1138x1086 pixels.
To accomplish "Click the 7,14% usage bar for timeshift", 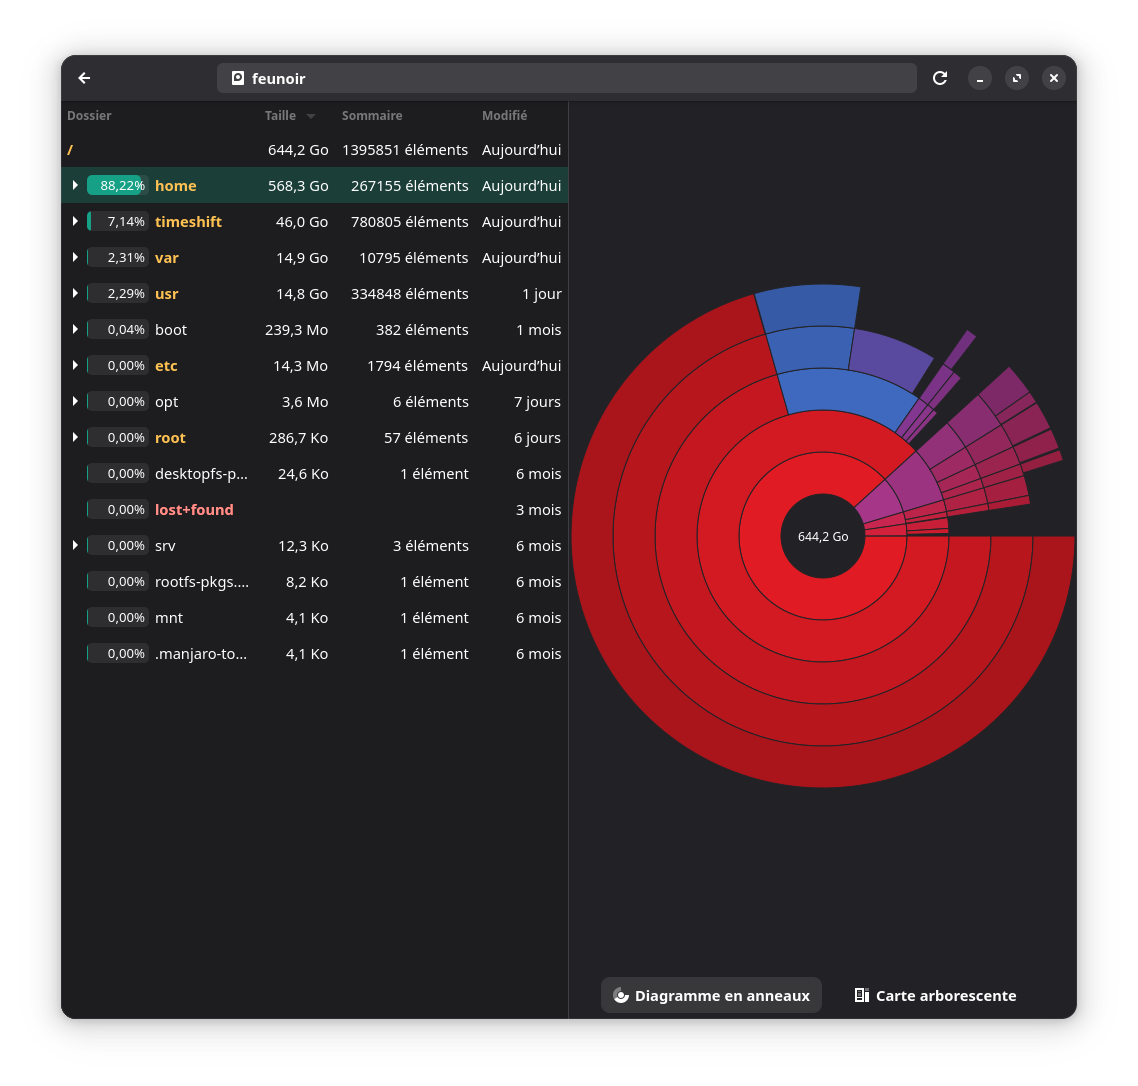I will tap(118, 221).
